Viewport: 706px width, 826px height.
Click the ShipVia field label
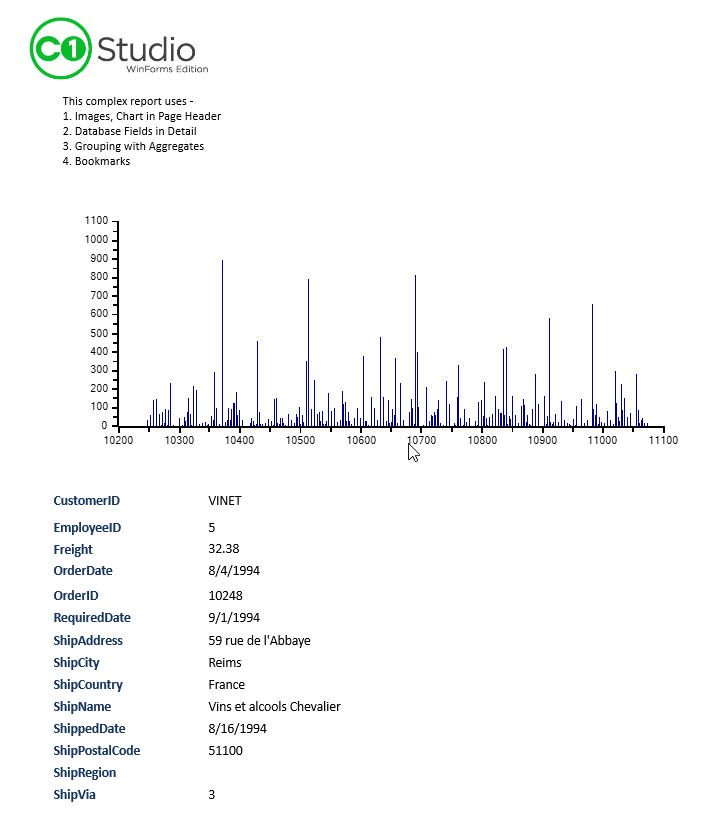[74, 795]
